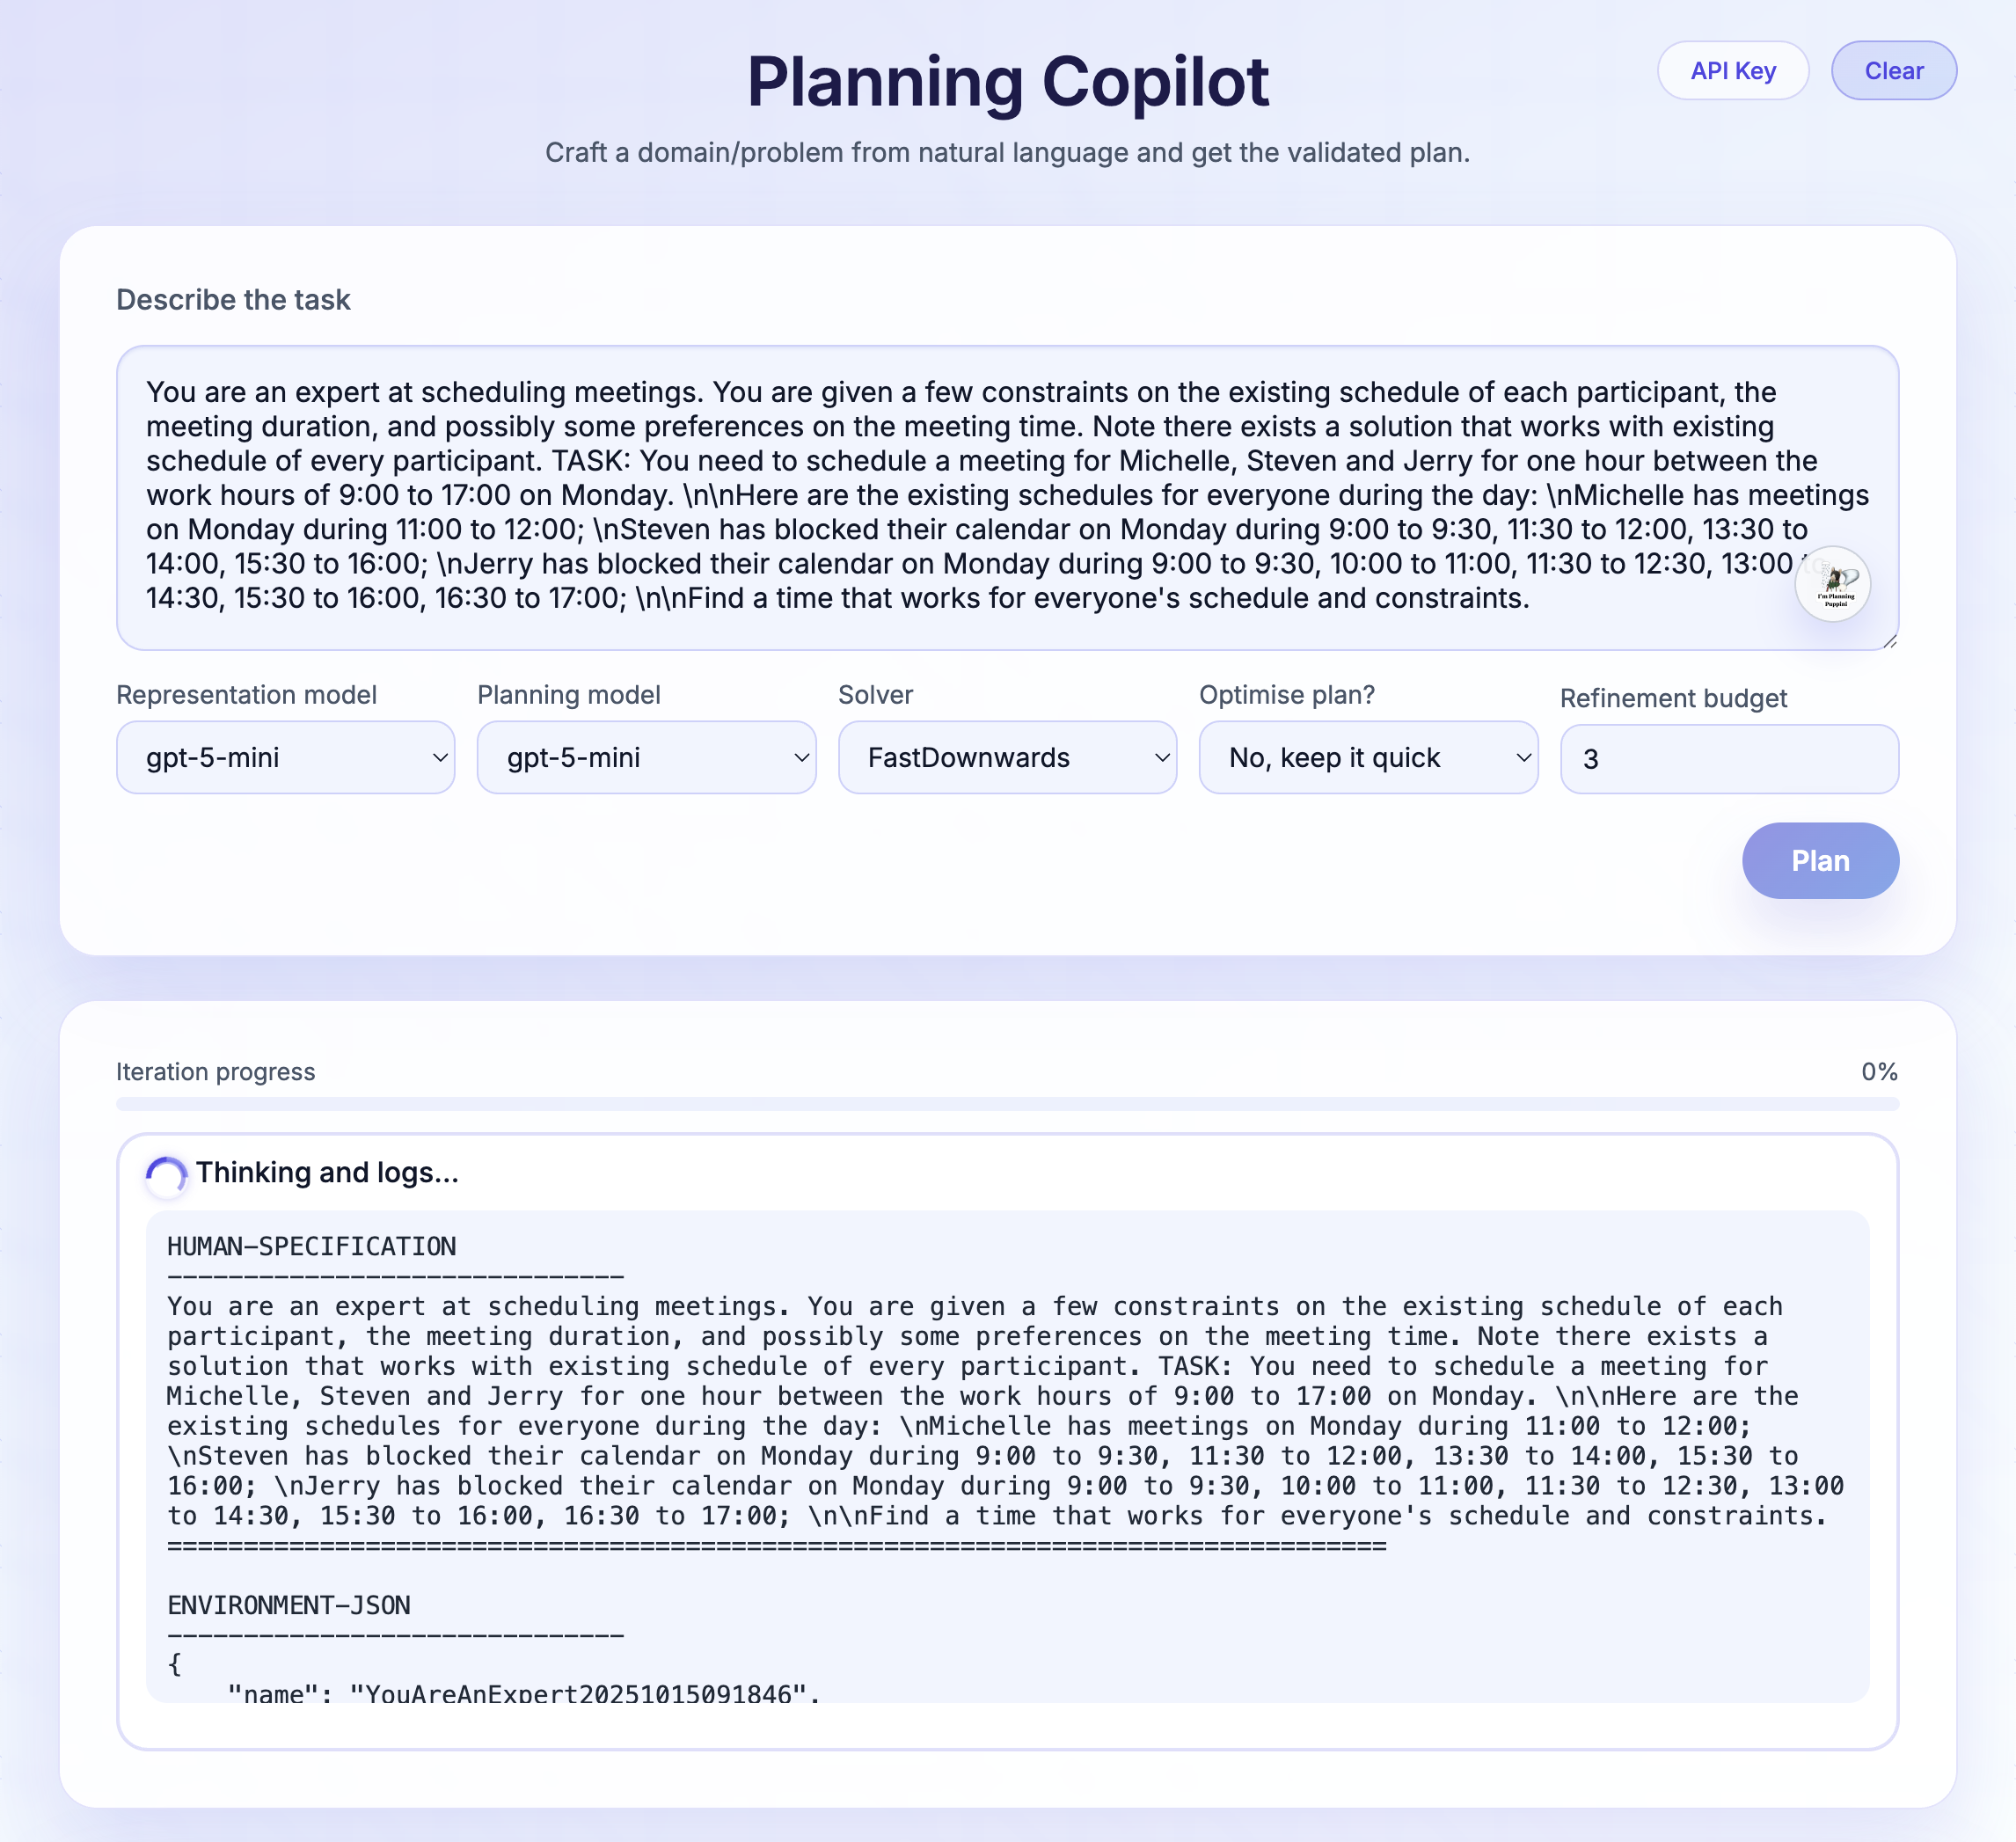Click the 0% progress percentage label

coord(1878,1072)
